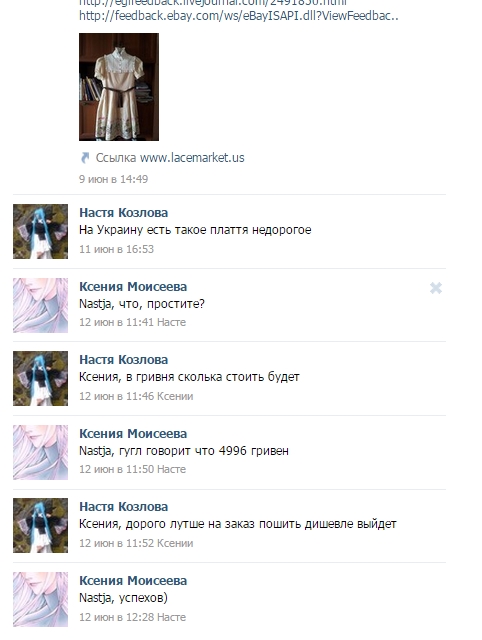Click the 11 июн в 16:53 timestamp
Image resolution: width=482 pixels, height=640 pixels.
point(116,249)
